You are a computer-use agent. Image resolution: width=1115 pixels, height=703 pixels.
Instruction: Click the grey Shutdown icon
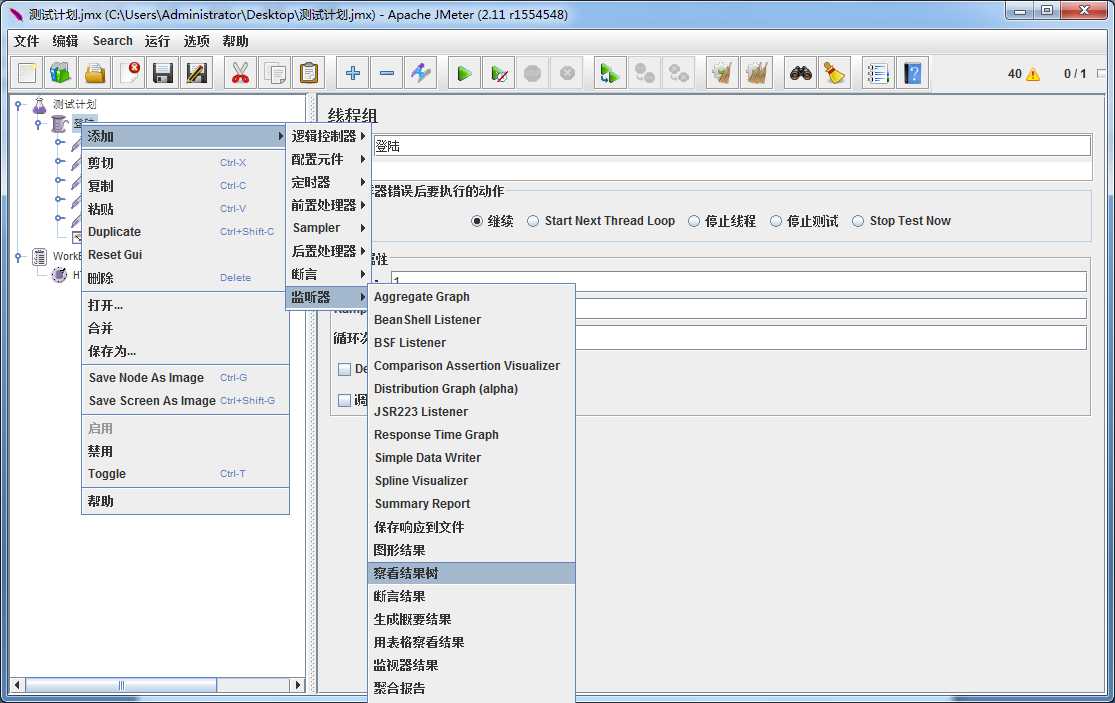(x=567, y=73)
